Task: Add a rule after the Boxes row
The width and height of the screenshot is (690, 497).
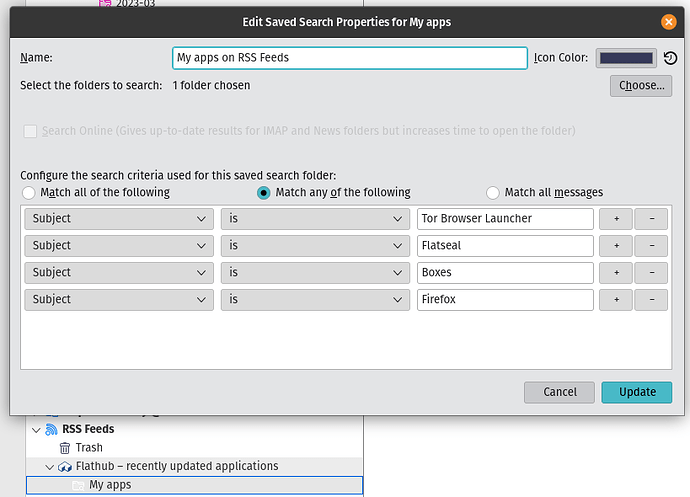Action: [616, 273]
